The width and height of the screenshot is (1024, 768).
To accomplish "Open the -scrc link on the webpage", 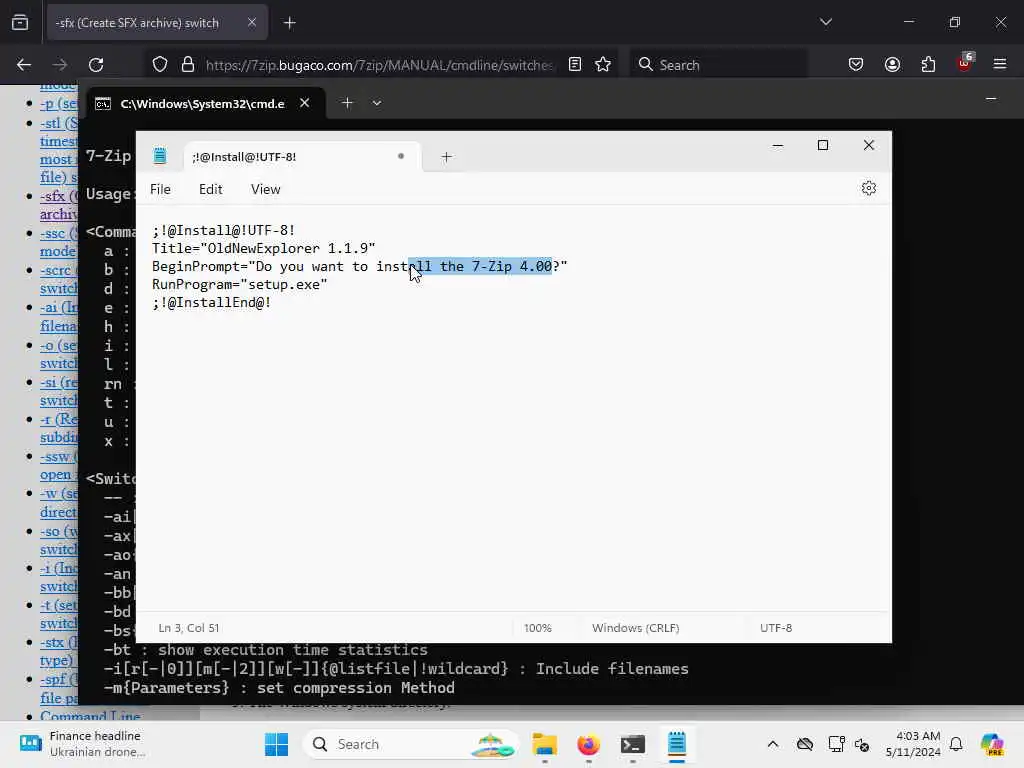I will pyautogui.click(x=58, y=279).
